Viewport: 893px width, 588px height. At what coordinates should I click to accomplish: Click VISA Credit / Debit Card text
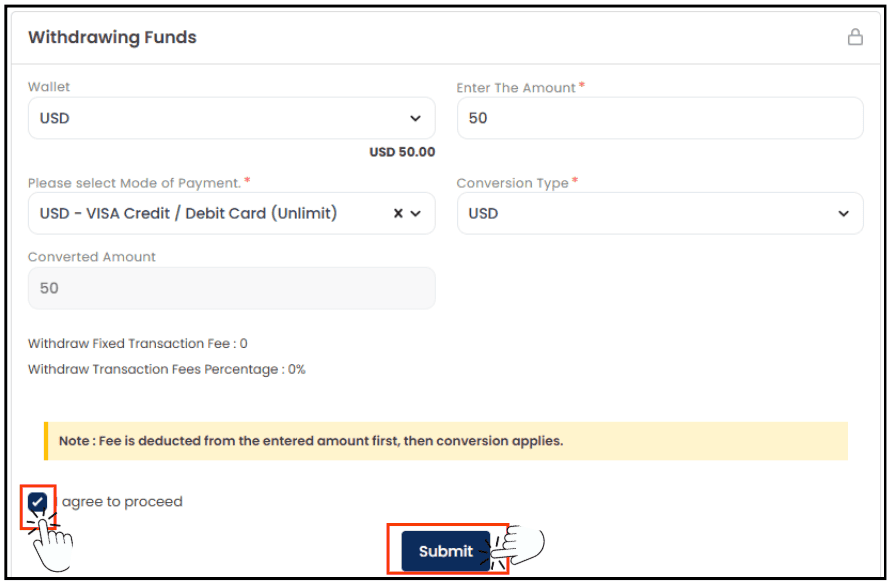pyautogui.click(x=211, y=213)
